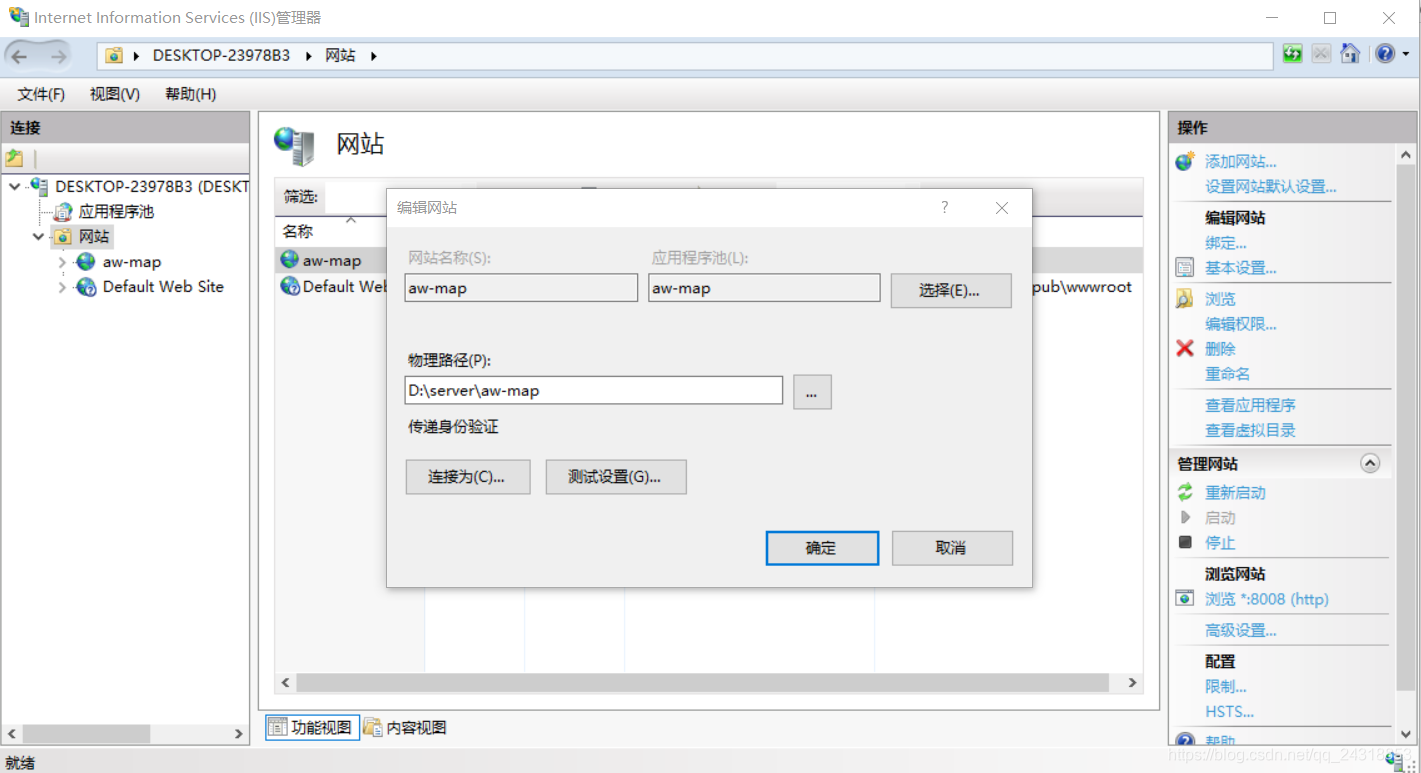Click the home icon in address bar

tap(1350, 54)
